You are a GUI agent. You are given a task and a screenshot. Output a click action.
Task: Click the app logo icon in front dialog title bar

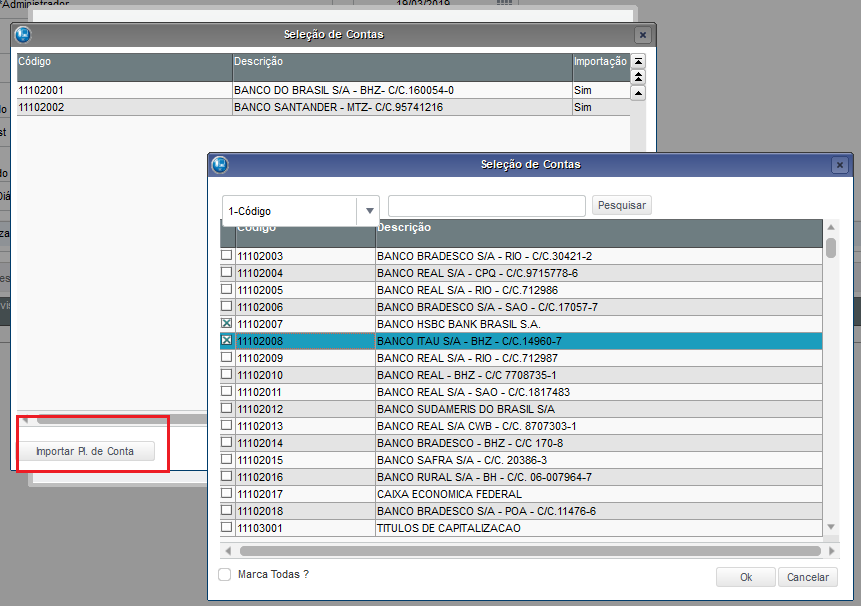coord(220,165)
